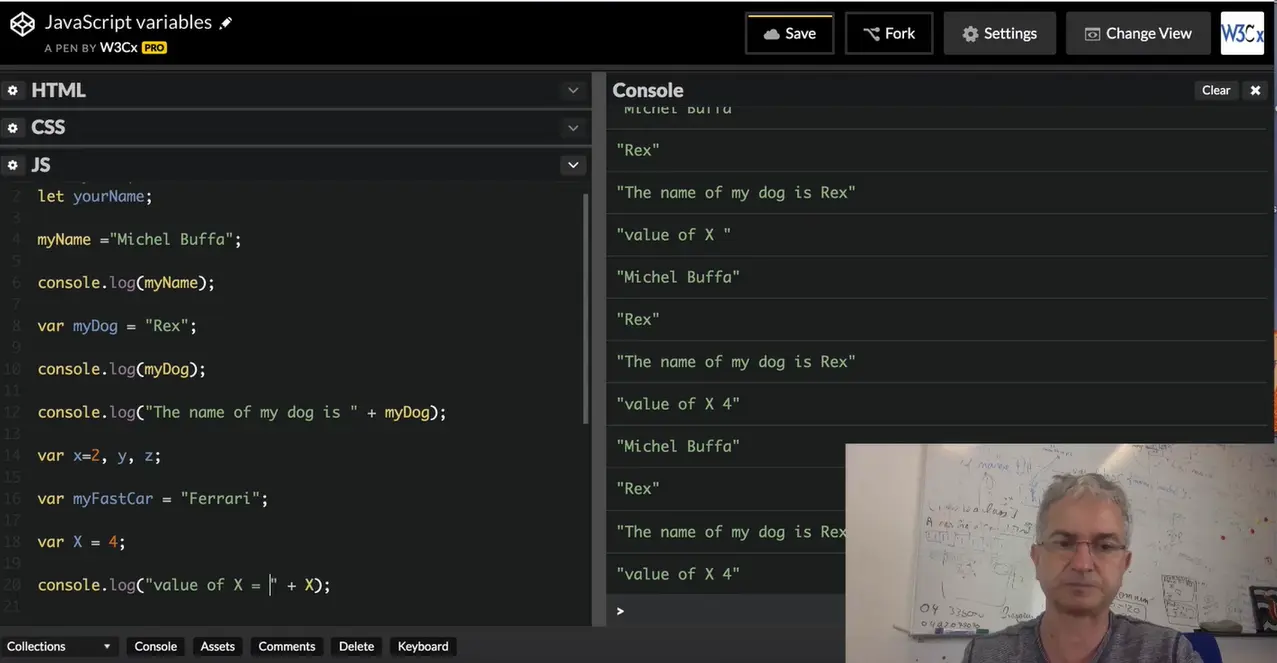Viewport: 1277px width, 663px height.
Task: Click the Console panel heading
Action: pos(648,90)
